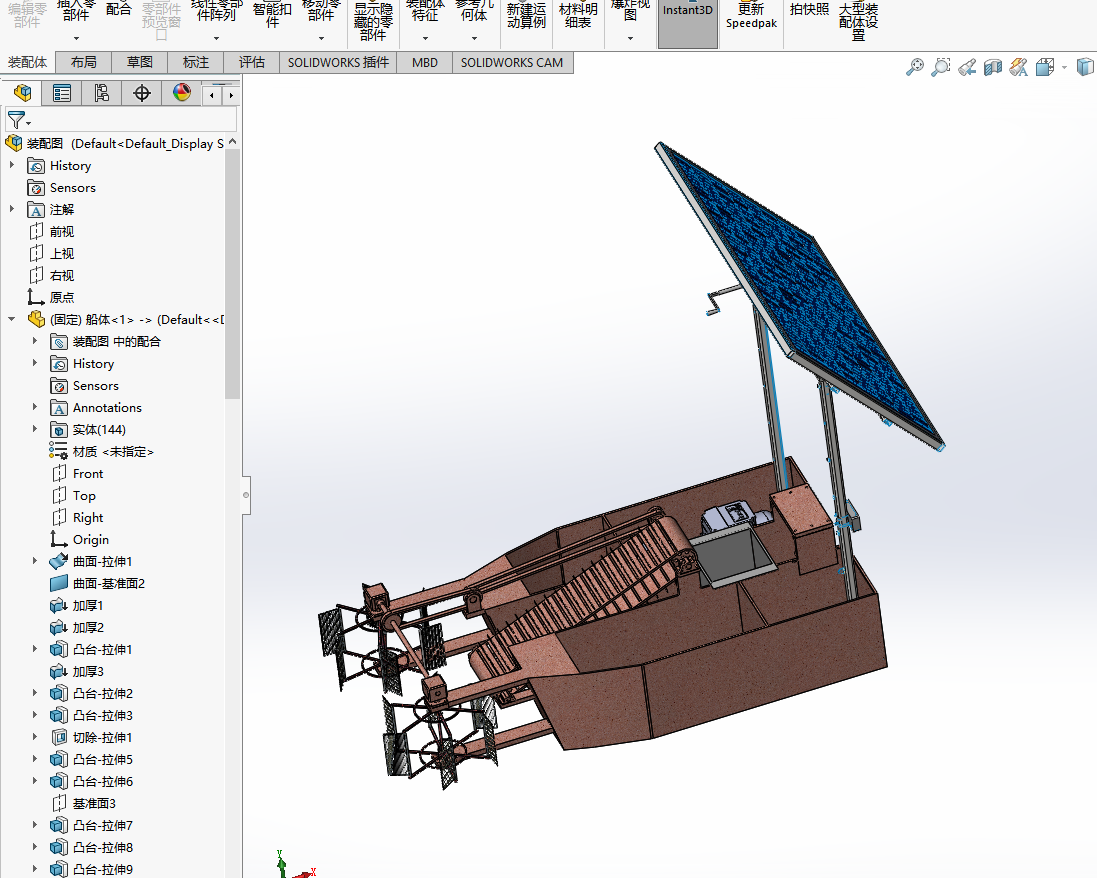The width and height of the screenshot is (1097, 878).
Task: Open the ConfigurationManager panel
Action: pyautogui.click(x=102, y=92)
